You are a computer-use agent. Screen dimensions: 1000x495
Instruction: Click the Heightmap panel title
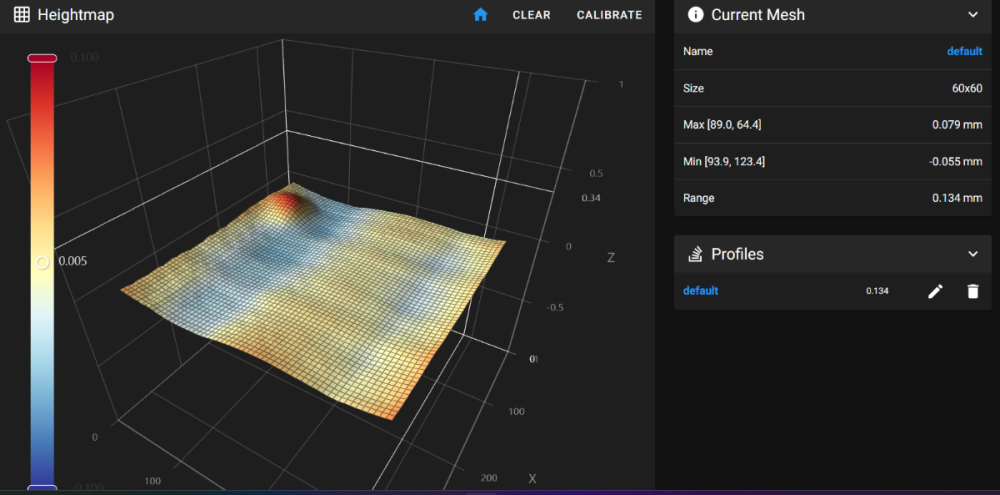point(76,15)
